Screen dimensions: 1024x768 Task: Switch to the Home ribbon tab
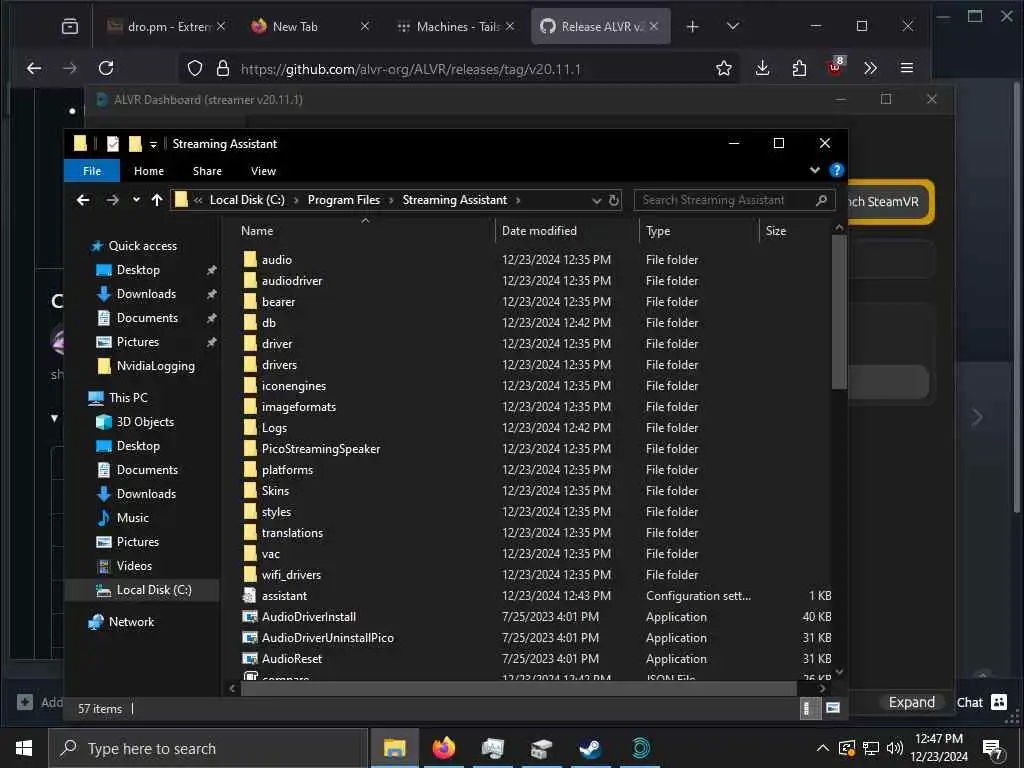coord(149,171)
